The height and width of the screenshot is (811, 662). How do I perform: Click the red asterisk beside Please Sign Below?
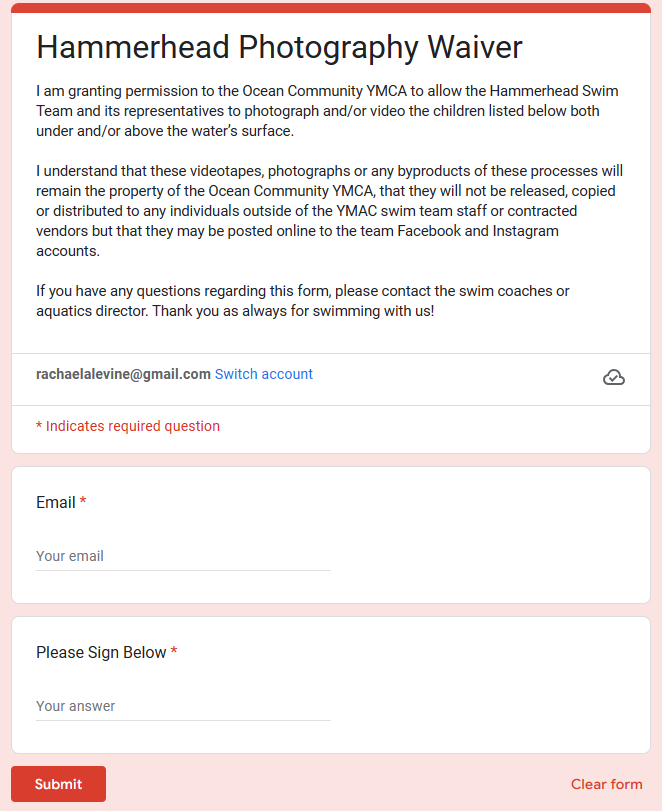pos(174,652)
